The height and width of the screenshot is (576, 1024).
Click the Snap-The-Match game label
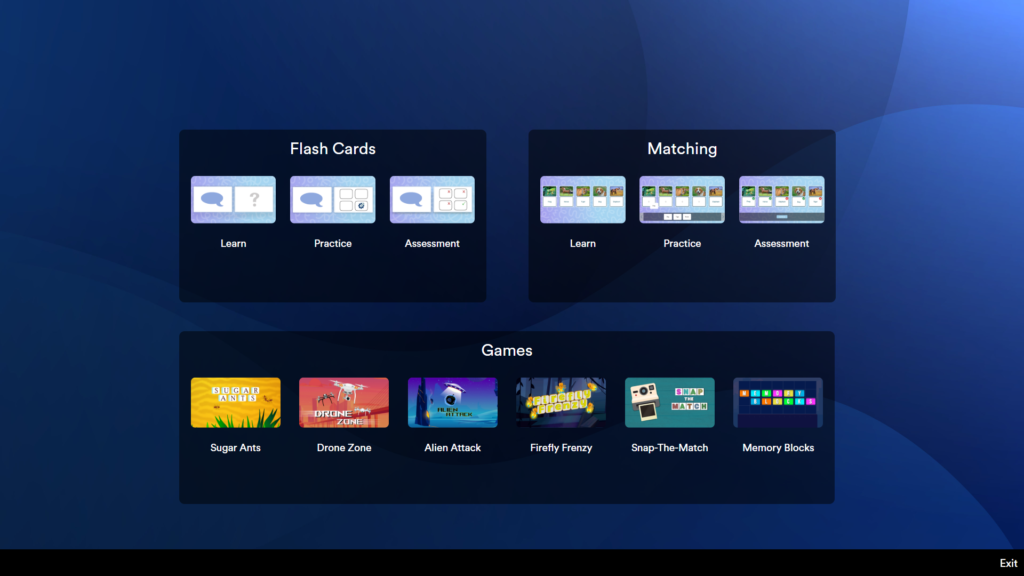tap(669, 448)
